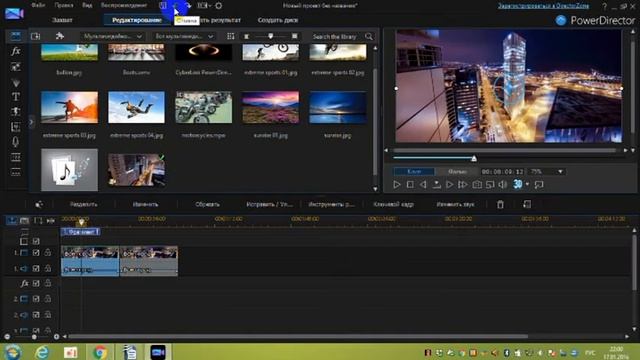Click the preview volume speaker icon
The width and height of the screenshot is (640, 360).
[x=503, y=184]
